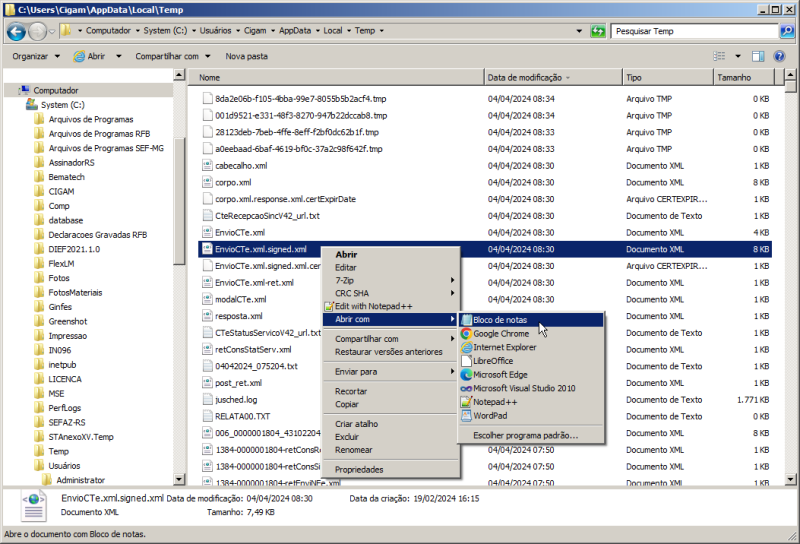Click the file icon of corpo.xml
The image size is (800, 544).
(207, 182)
